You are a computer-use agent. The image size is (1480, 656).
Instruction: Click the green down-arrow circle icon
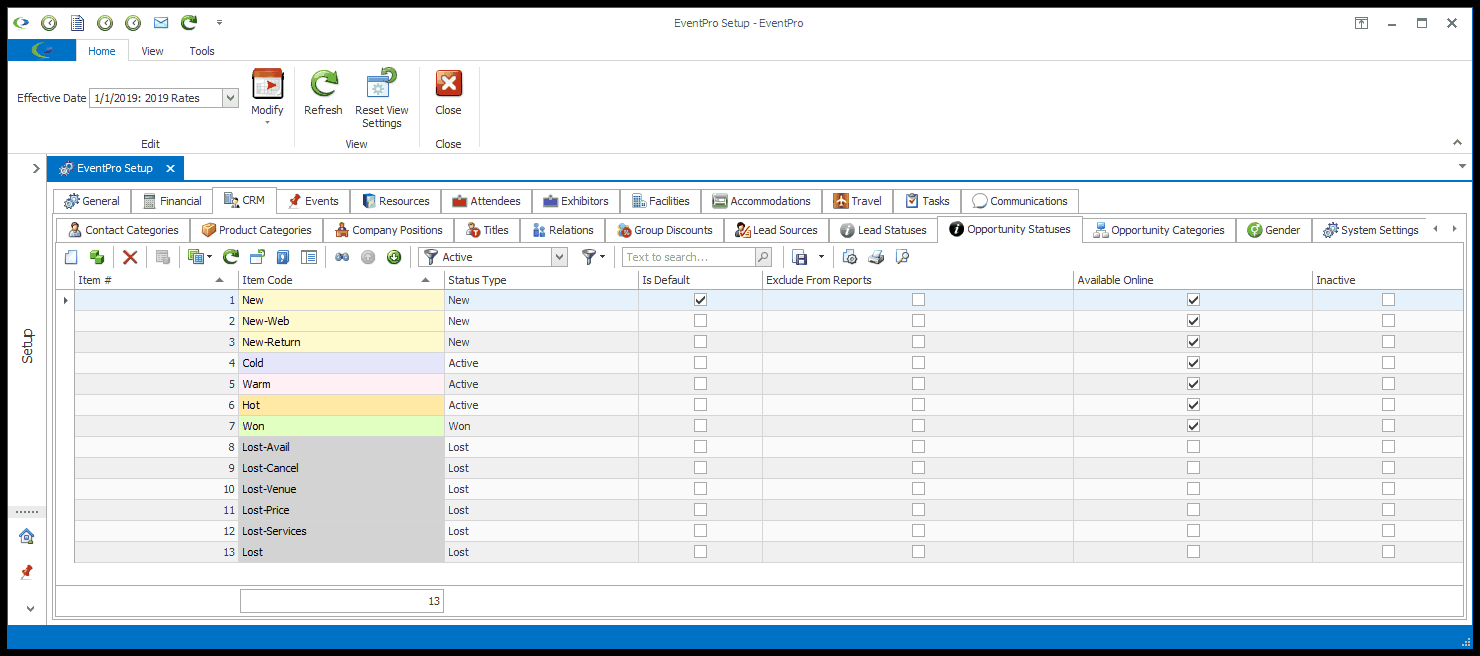[x=394, y=257]
